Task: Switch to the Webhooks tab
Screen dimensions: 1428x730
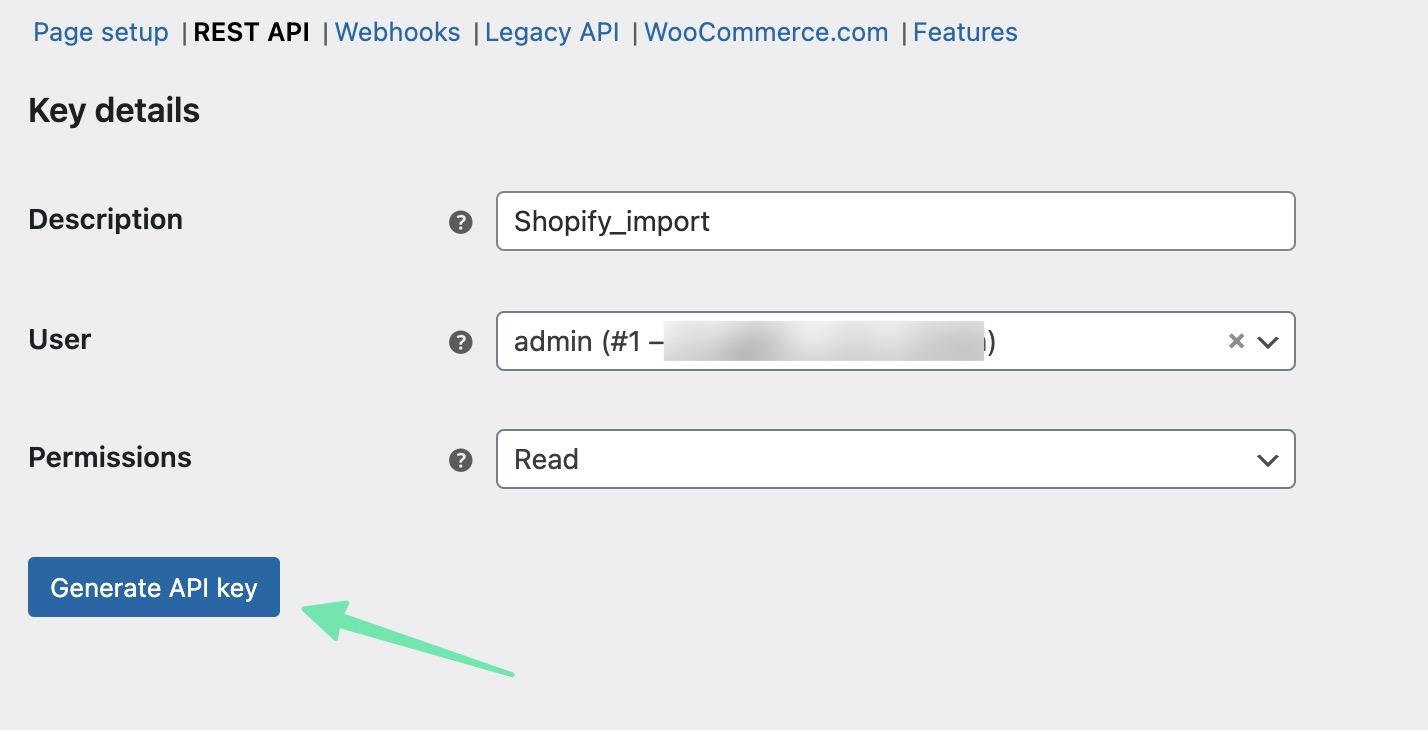Action: pos(398,33)
